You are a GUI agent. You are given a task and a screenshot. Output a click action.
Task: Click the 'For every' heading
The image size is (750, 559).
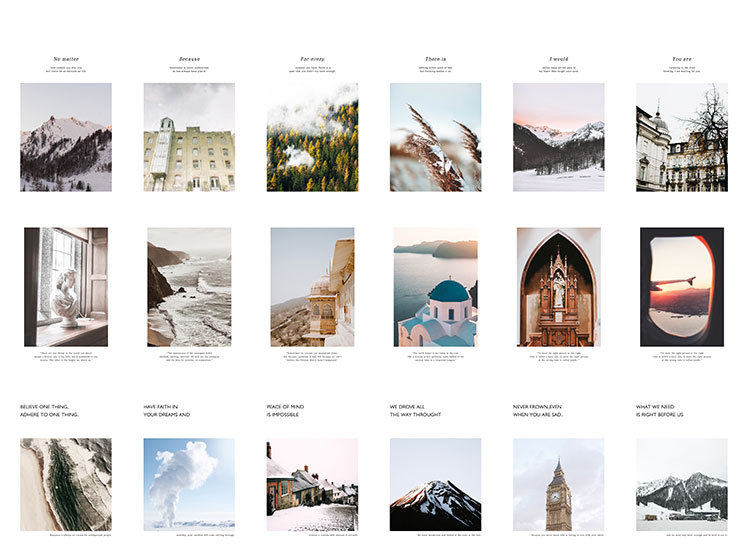coord(312,59)
